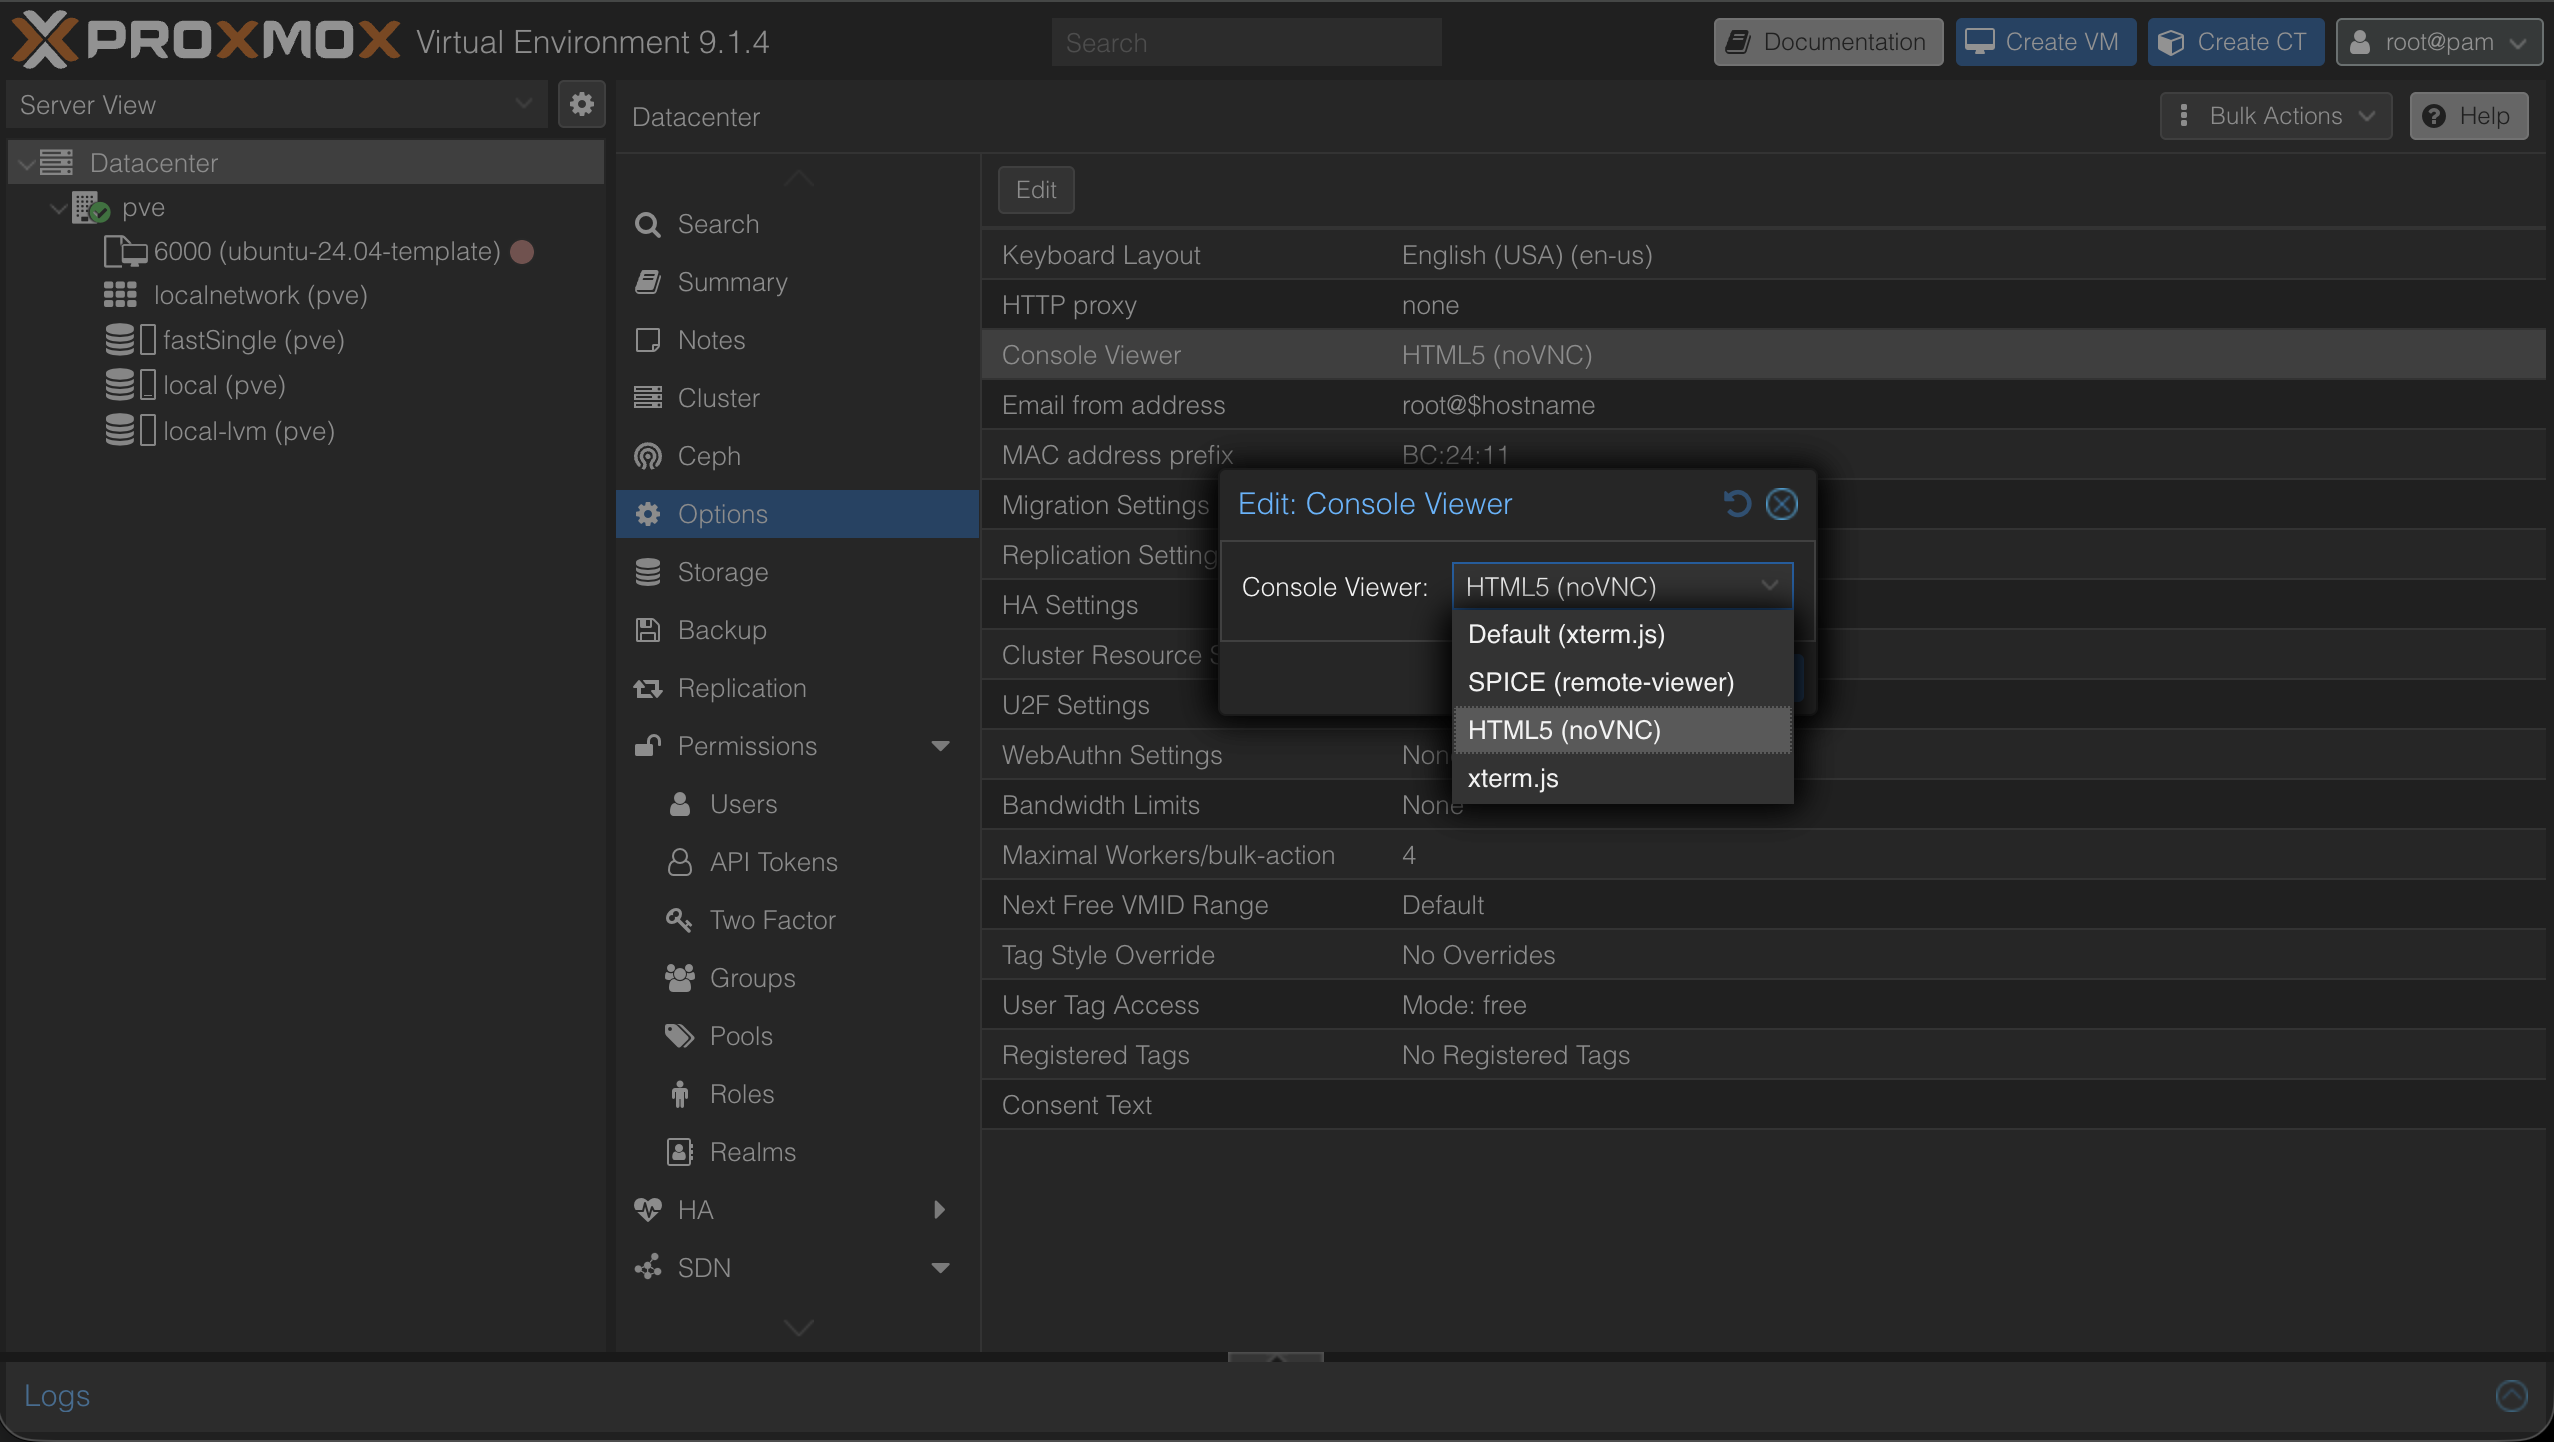Select the Summary icon in Datacenter menu
Viewport: 2554px width, 1442px height.
click(x=648, y=282)
